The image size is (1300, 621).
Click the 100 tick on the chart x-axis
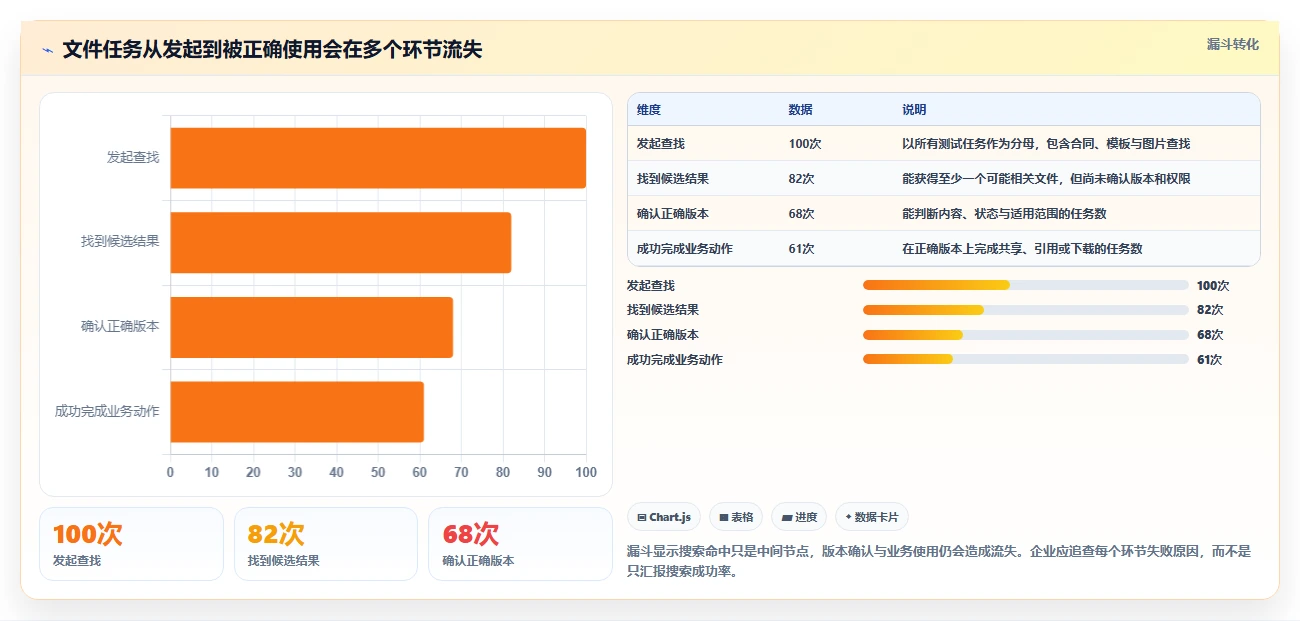point(586,472)
